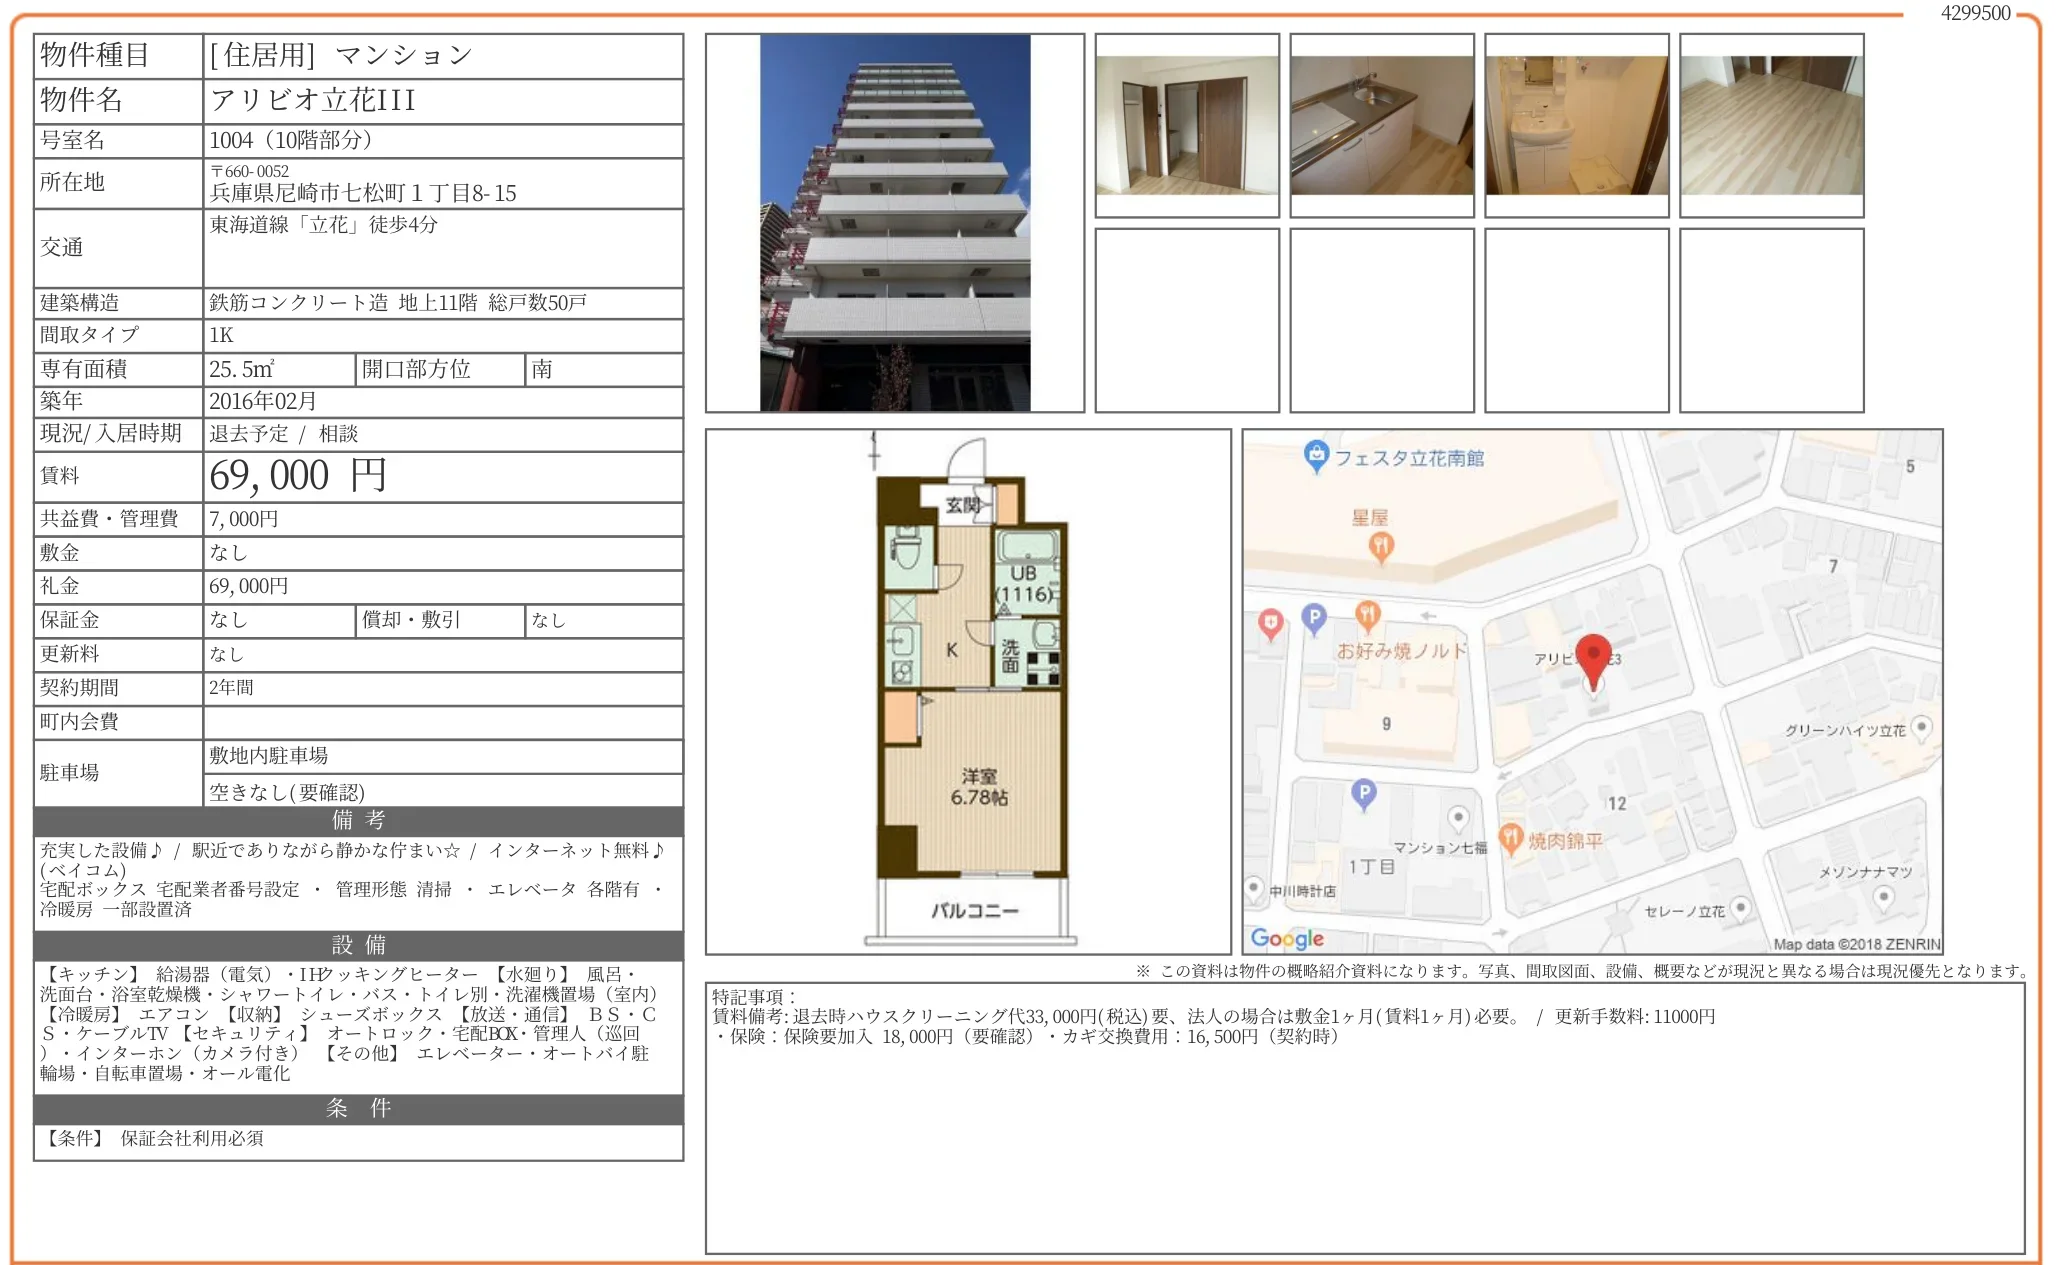This screenshot has height=1265, width=2056.
Task: Click the お好み焼ノルド restaurant icon
Action: click(1367, 614)
